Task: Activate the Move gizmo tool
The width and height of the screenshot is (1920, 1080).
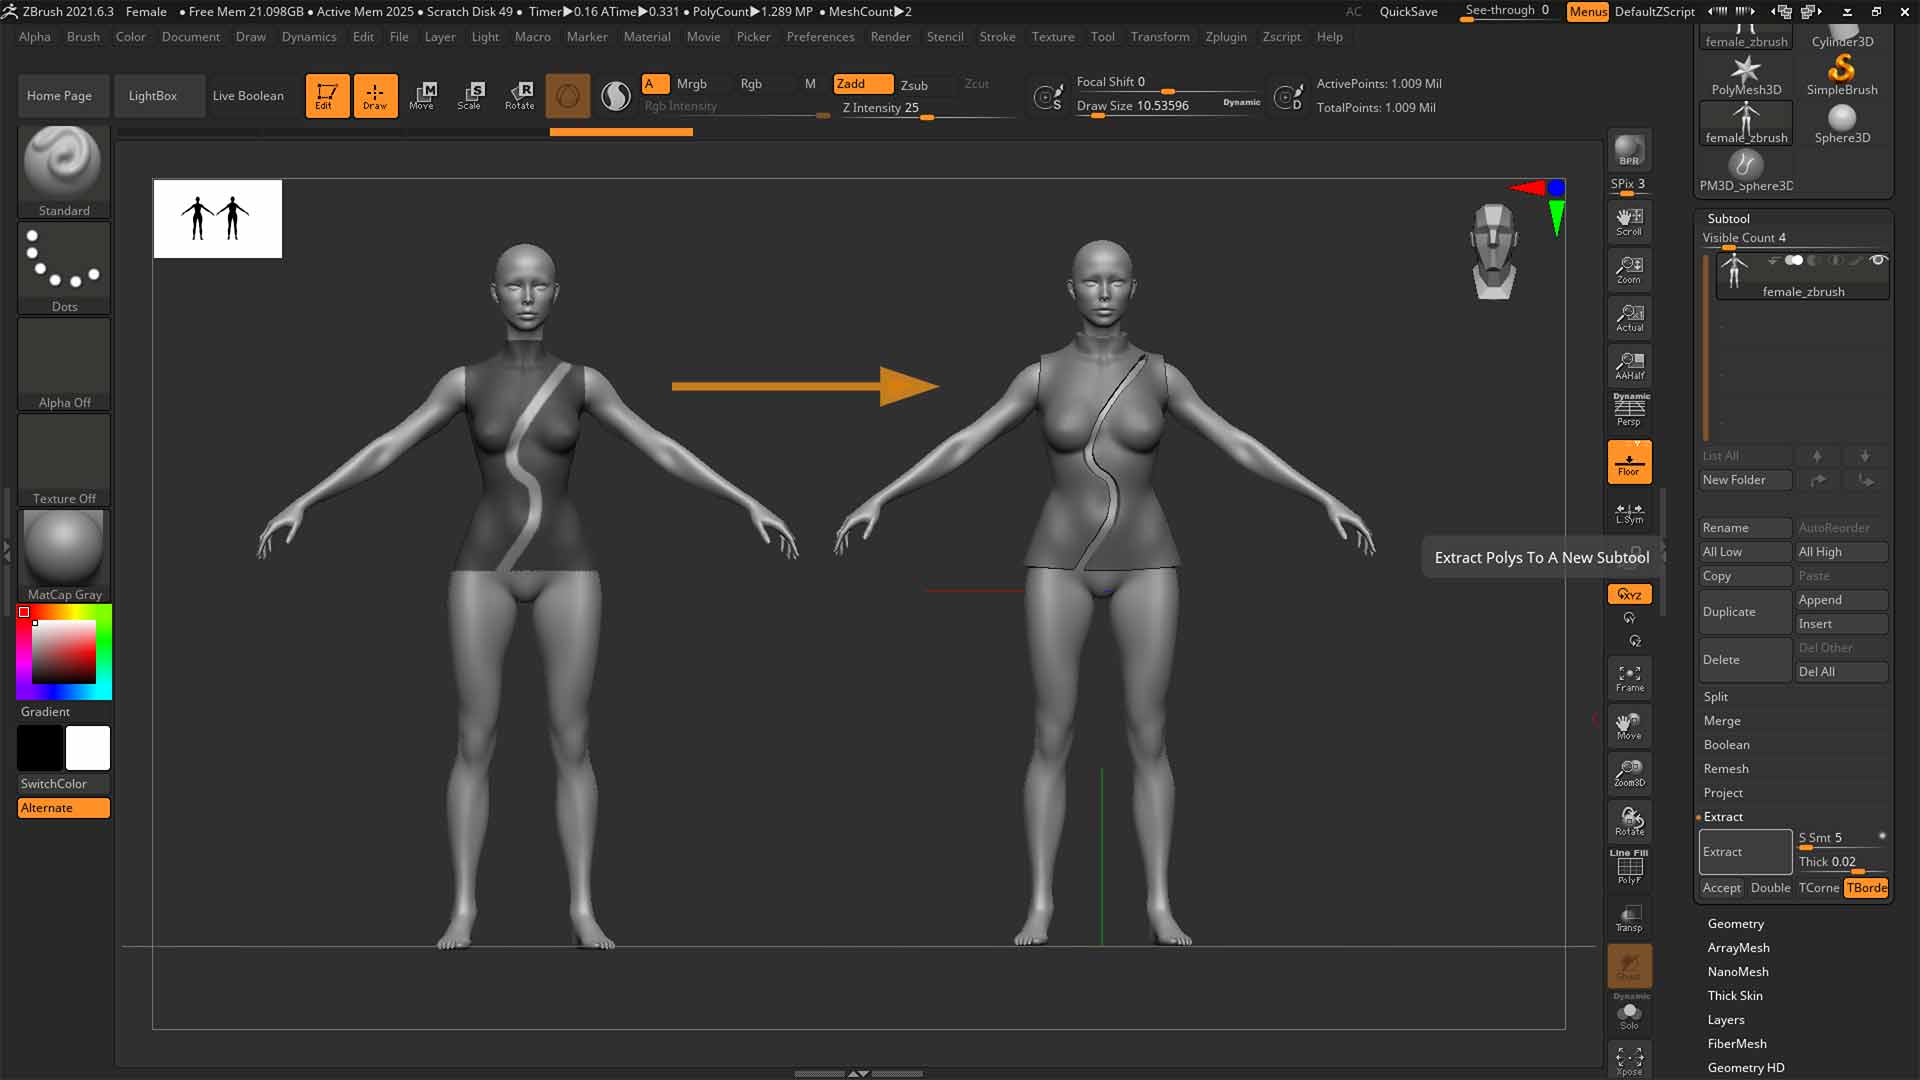Action: pyautogui.click(x=422, y=96)
